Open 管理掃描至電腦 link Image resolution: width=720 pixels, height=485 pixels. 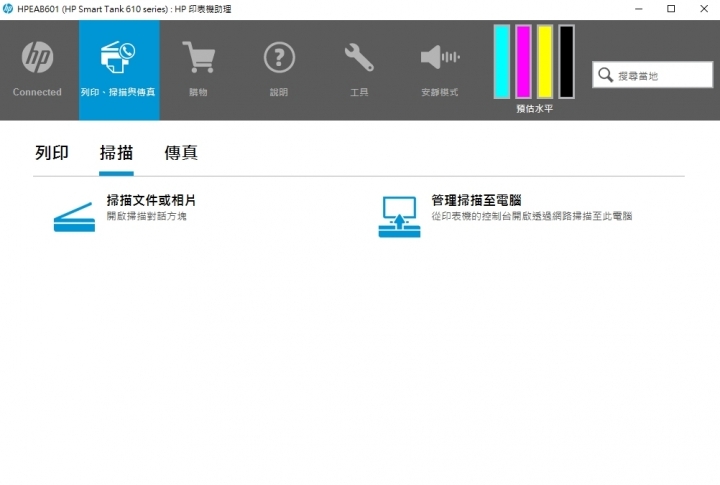(x=476, y=201)
